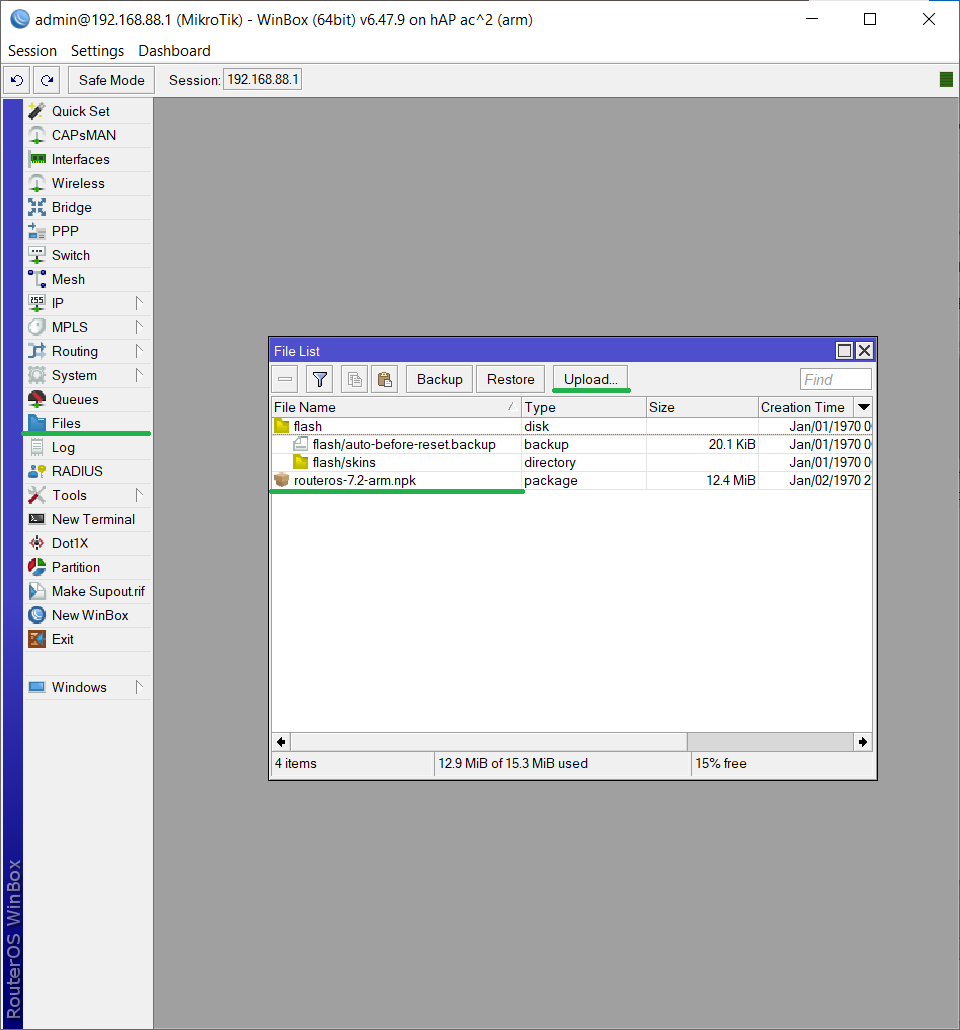The height and width of the screenshot is (1030, 960).
Task: Open PPP section
Action: [x=88, y=231]
